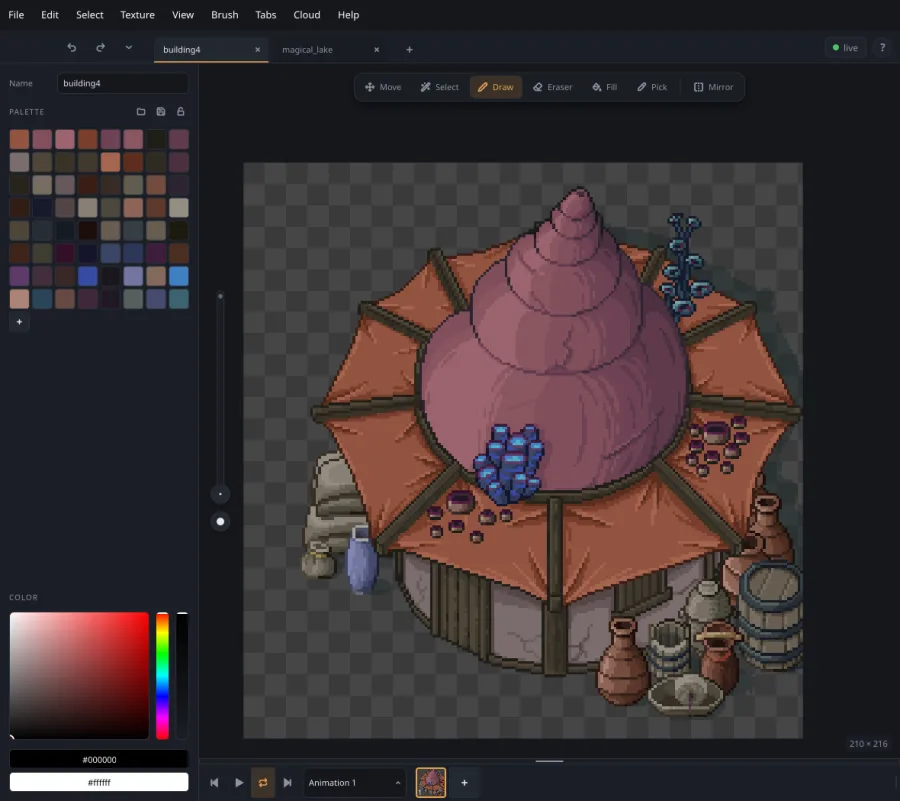Open the Select menu

(90, 15)
